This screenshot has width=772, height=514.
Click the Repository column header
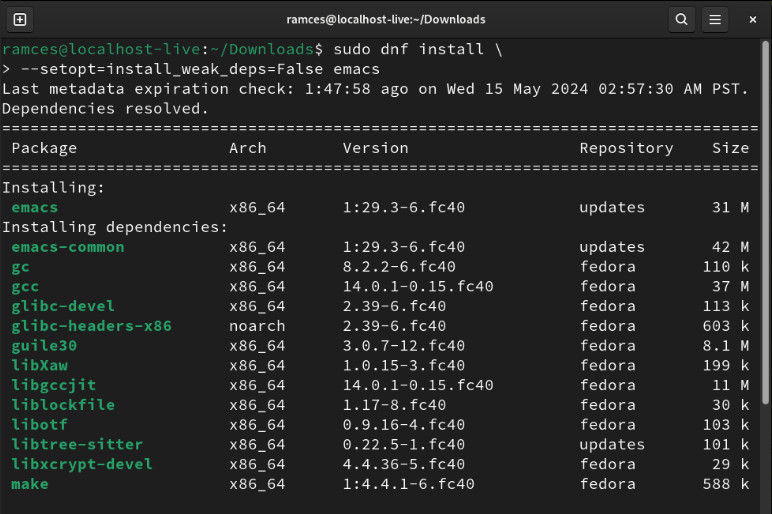pos(627,148)
